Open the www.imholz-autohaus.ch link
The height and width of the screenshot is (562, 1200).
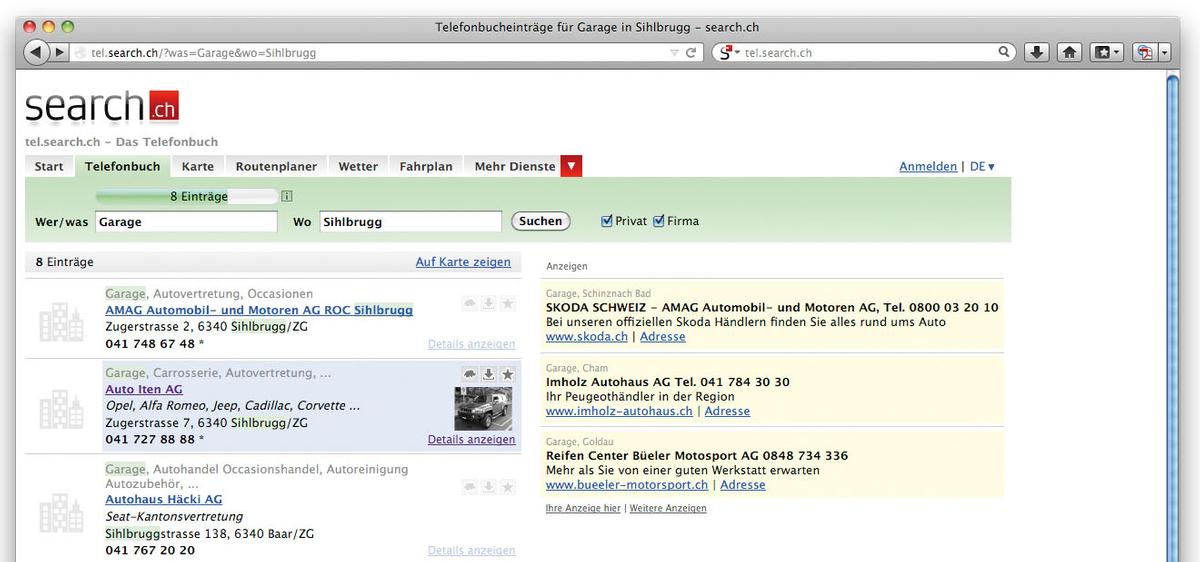coord(619,411)
